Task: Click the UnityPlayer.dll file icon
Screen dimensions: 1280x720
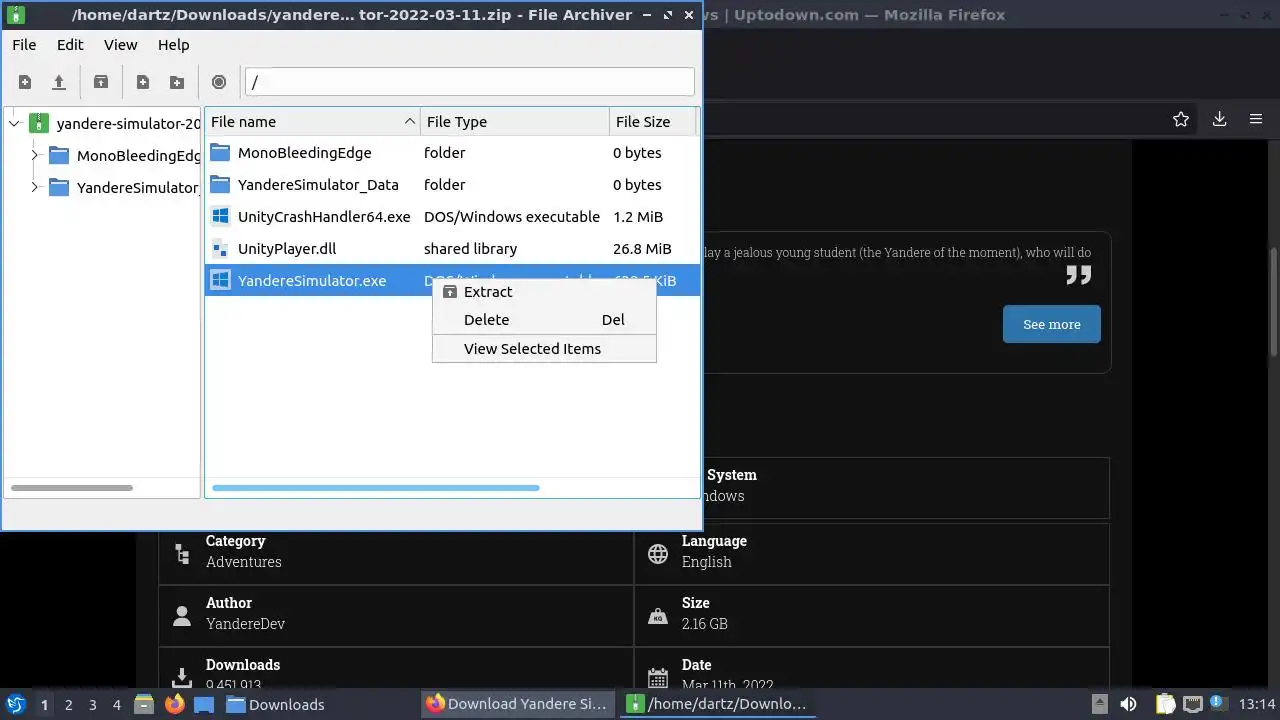Action: pyautogui.click(x=220, y=249)
